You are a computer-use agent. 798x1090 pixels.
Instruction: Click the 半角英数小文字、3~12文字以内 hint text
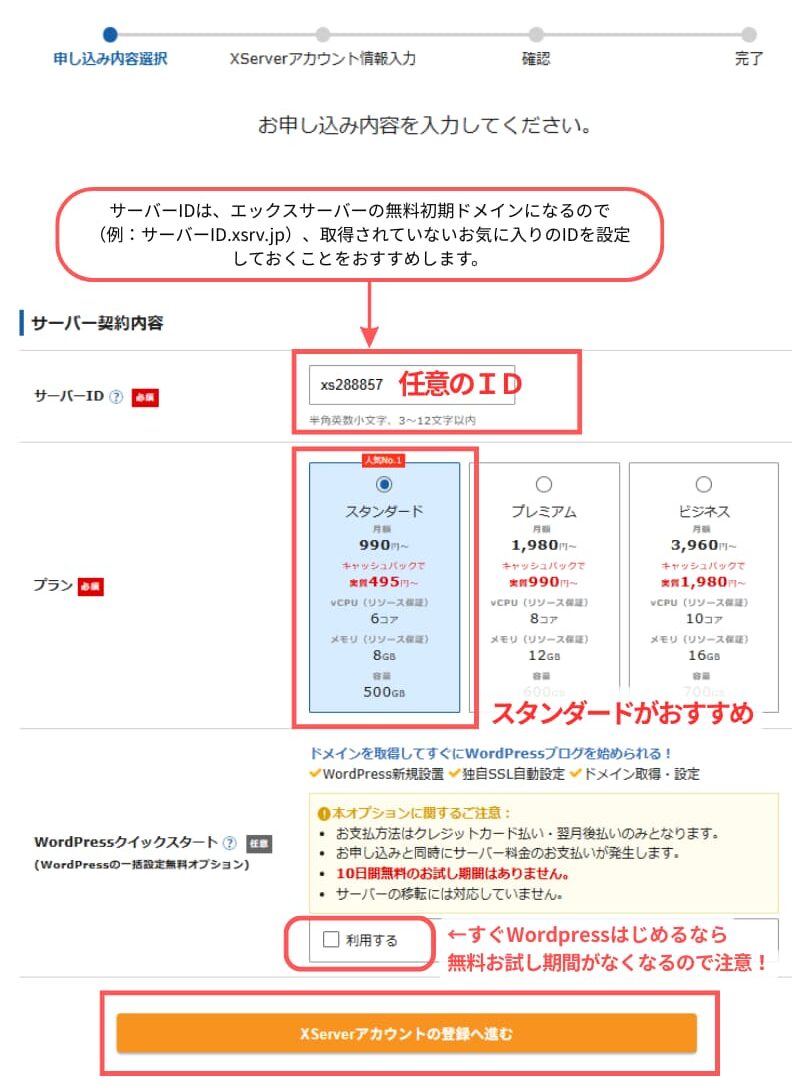[x=392, y=421]
